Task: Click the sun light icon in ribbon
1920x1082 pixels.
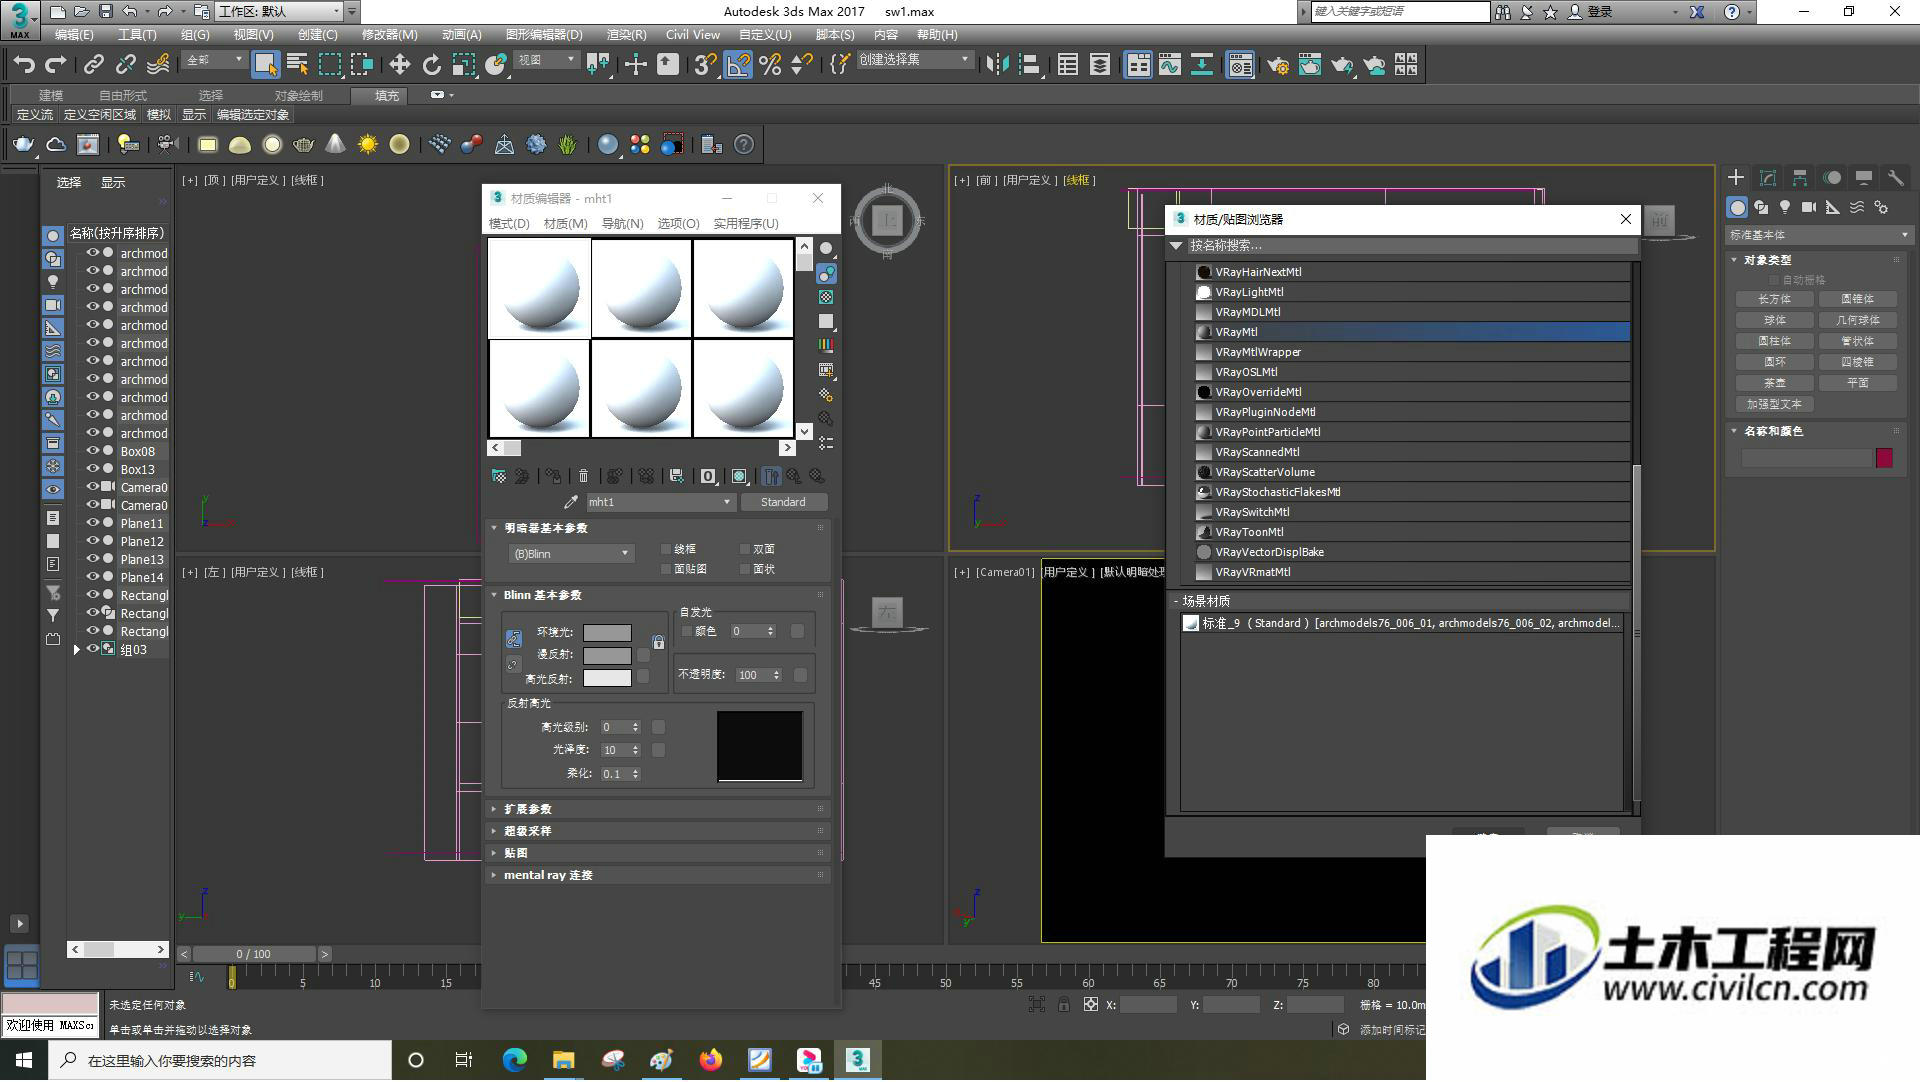Action: point(367,145)
